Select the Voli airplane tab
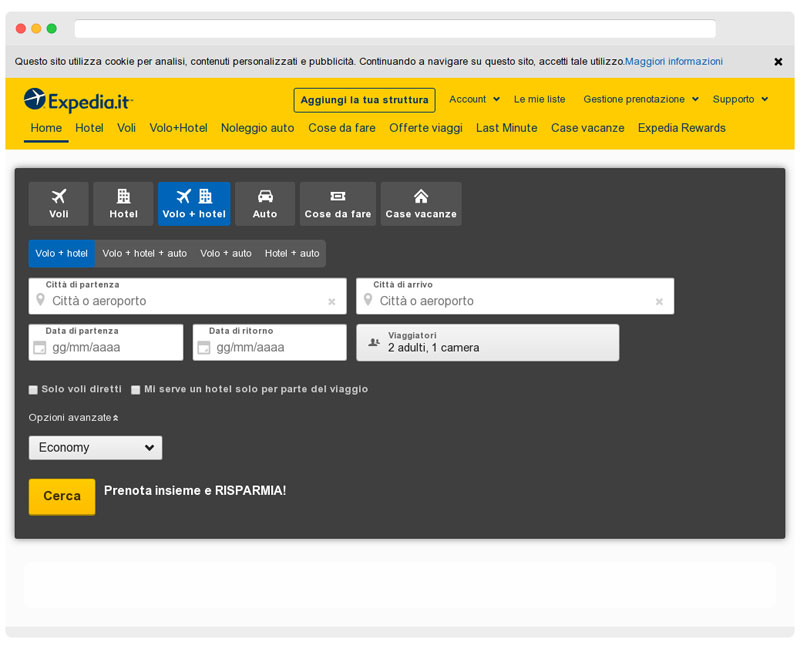This screenshot has height=649, width=800. [x=59, y=204]
